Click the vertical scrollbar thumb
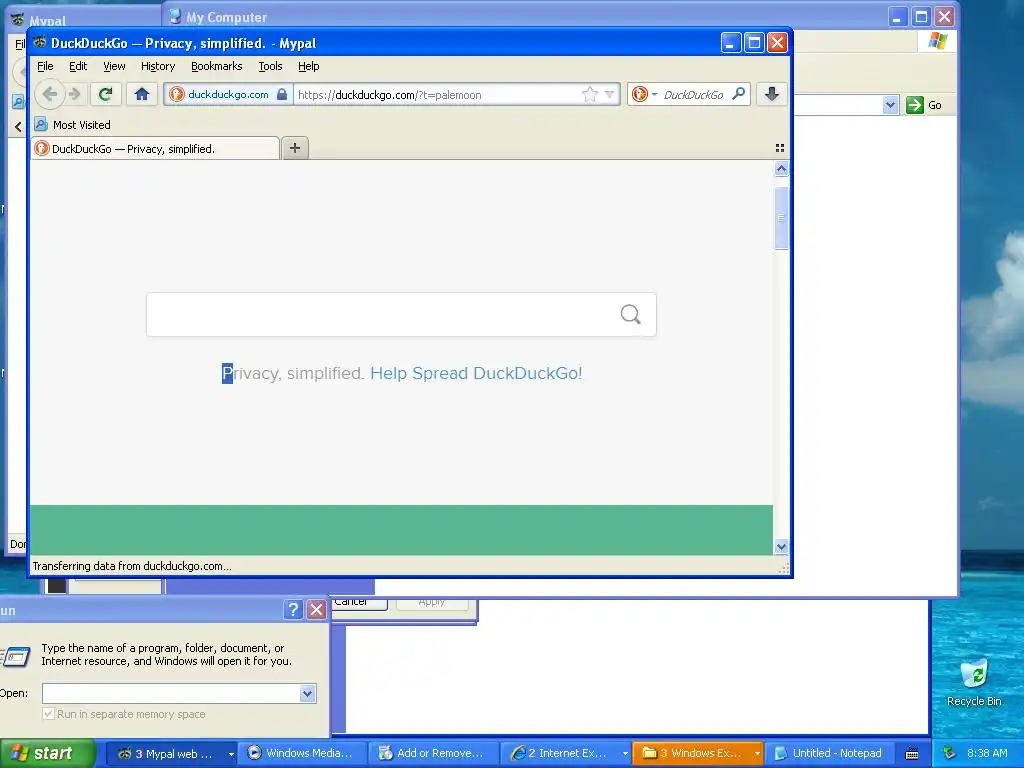Image resolution: width=1024 pixels, height=768 pixels. click(x=781, y=218)
